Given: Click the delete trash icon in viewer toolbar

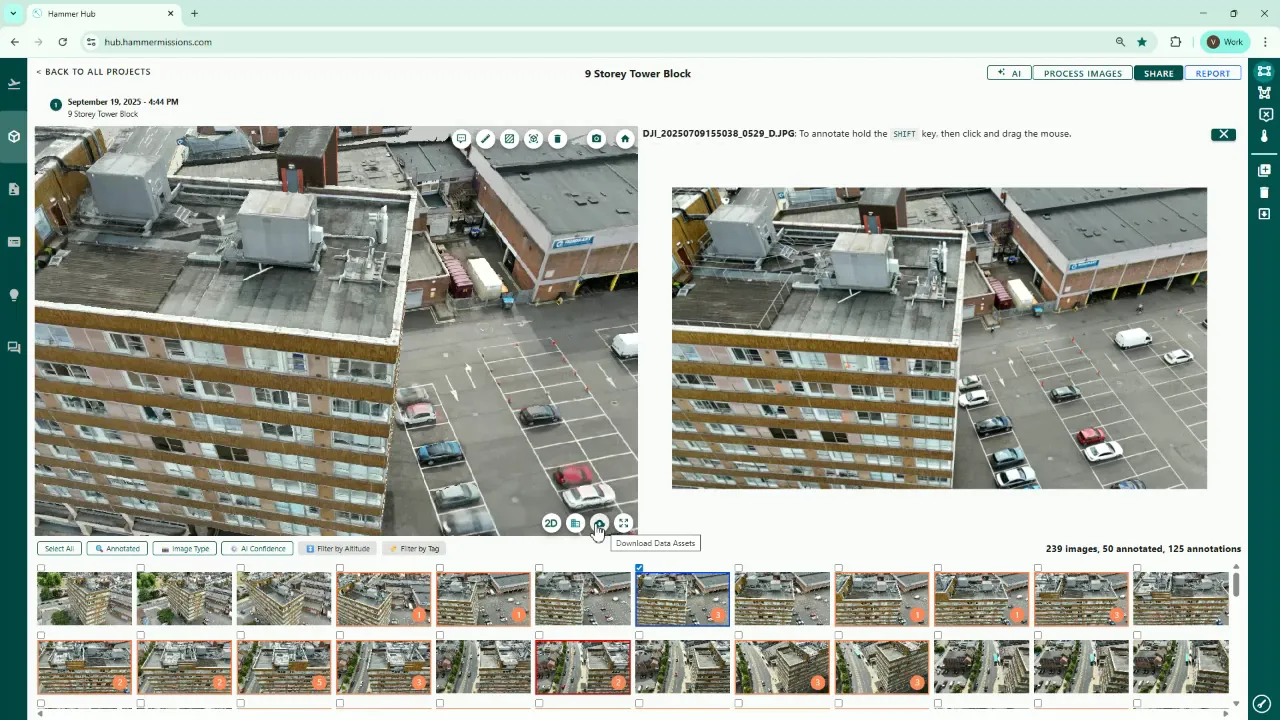Looking at the screenshot, I should coord(557,139).
